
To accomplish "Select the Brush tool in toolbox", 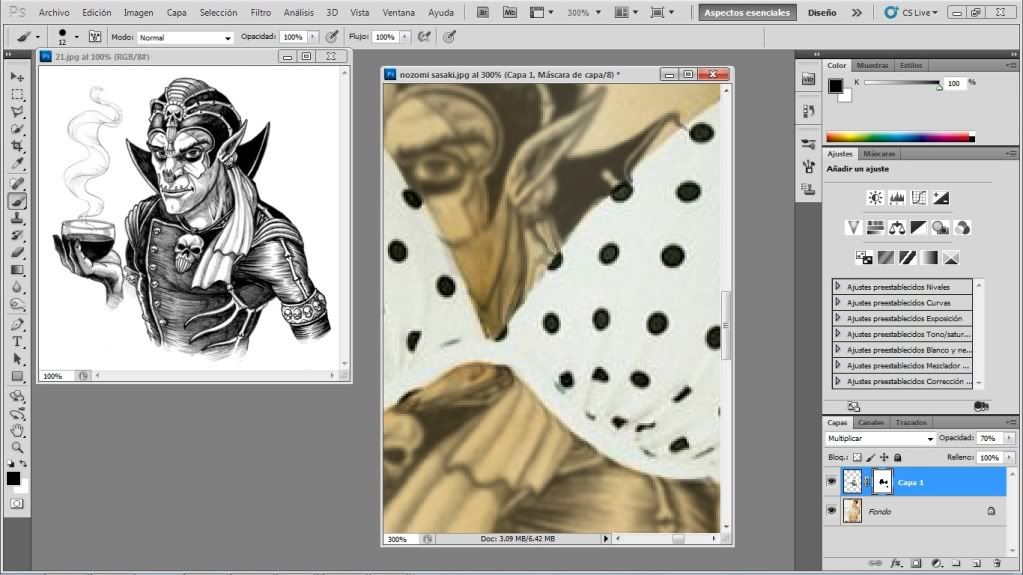I will tap(17, 201).
